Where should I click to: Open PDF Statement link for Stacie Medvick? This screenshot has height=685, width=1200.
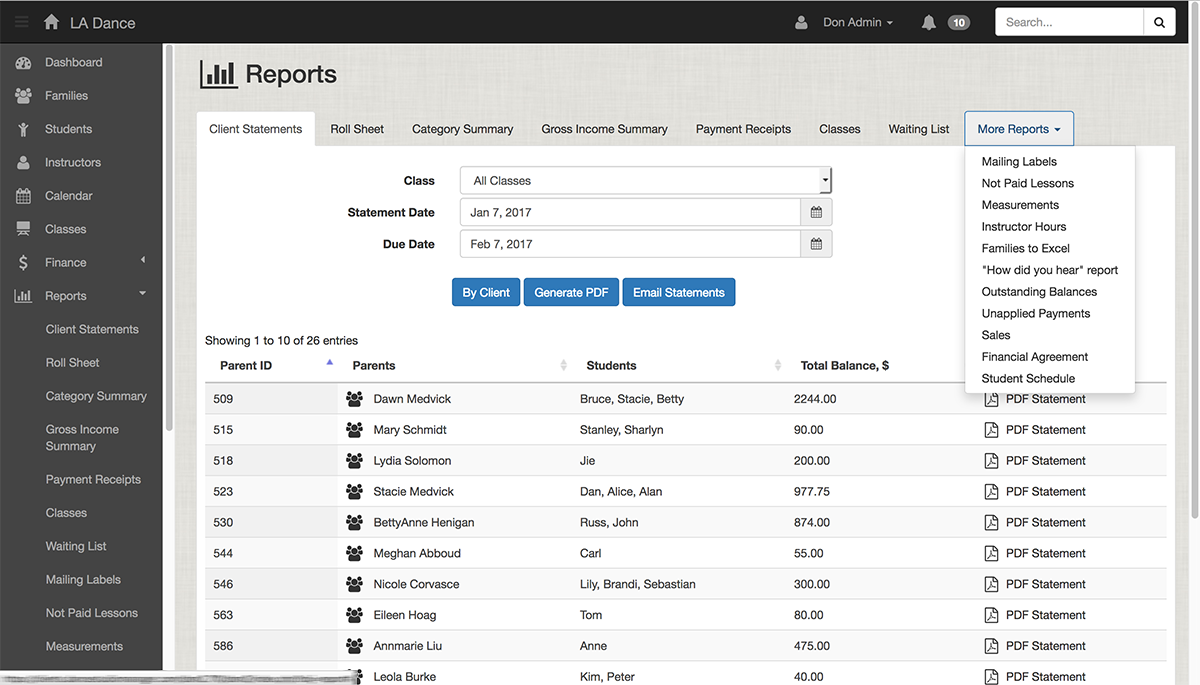1045,492
